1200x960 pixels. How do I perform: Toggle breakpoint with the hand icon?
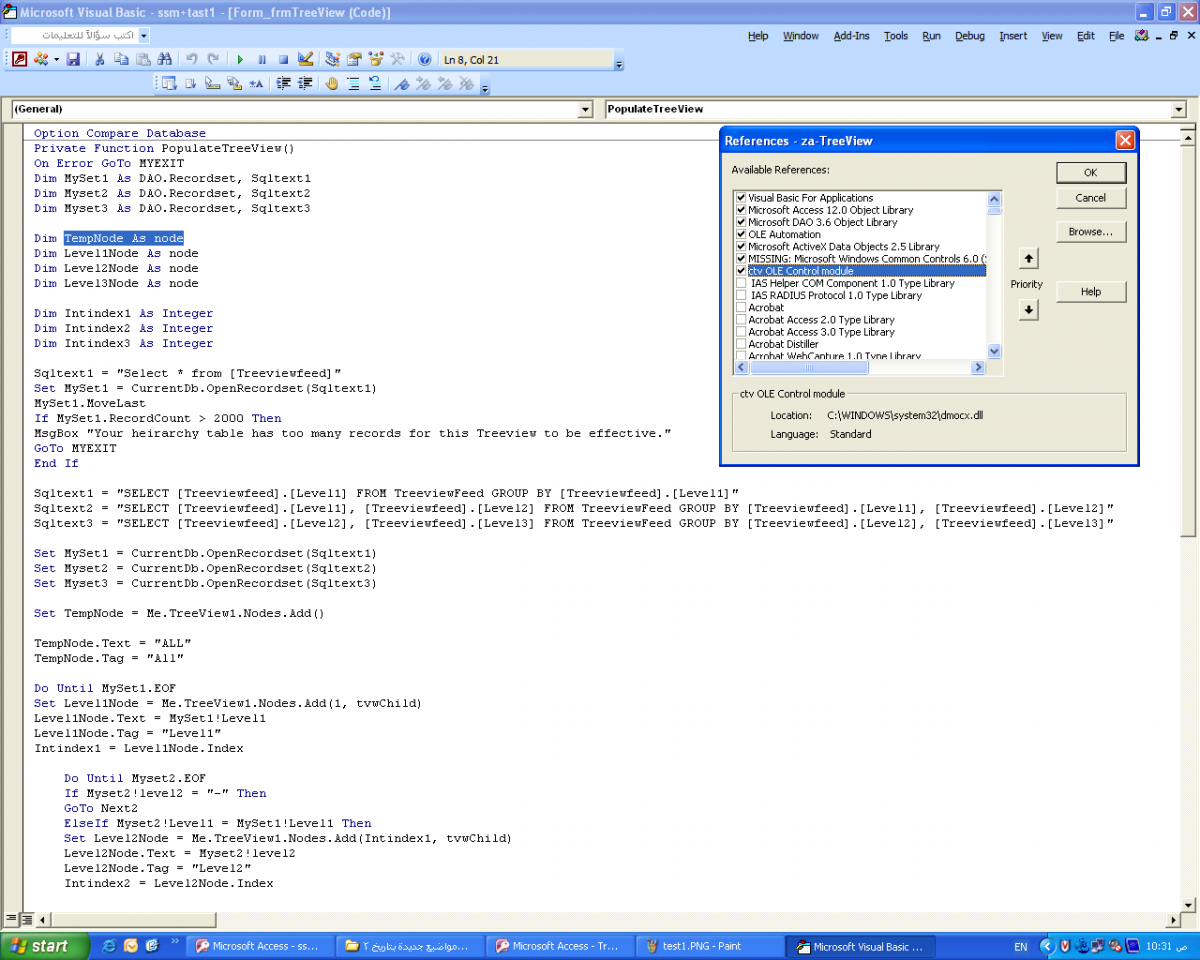pos(332,84)
